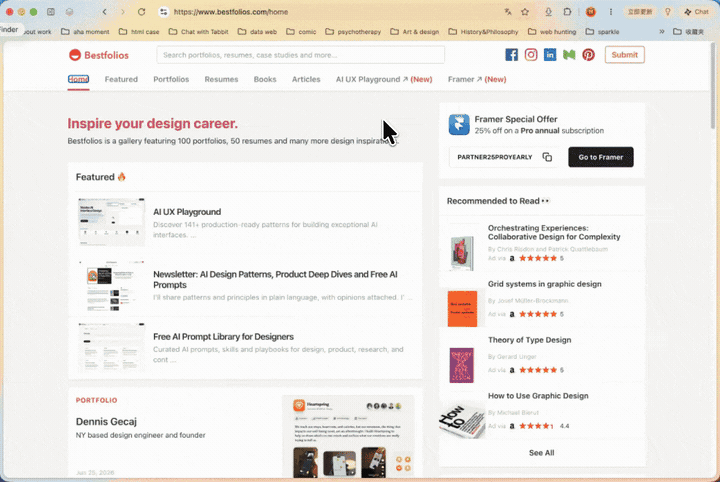The image size is (720, 482).
Task: Click browser back arrow
Action: [105, 12]
